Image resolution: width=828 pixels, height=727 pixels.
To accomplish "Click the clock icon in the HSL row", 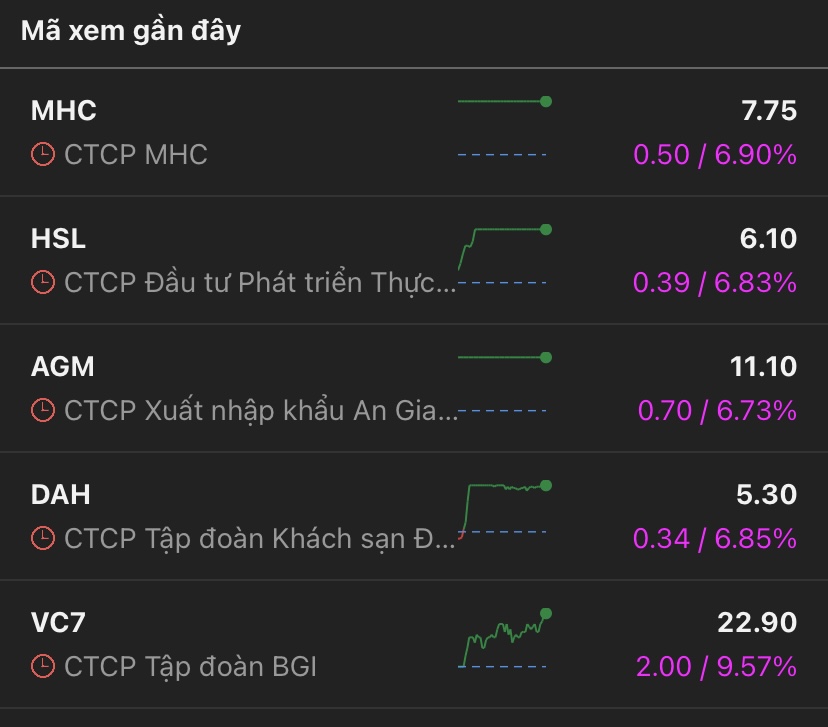I will click(x=43, y=283).
